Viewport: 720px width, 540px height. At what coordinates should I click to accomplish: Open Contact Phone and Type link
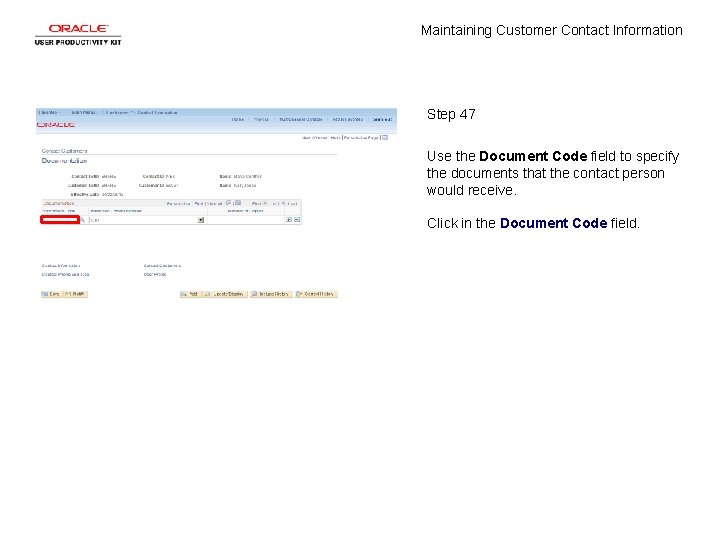pos(66,275)
